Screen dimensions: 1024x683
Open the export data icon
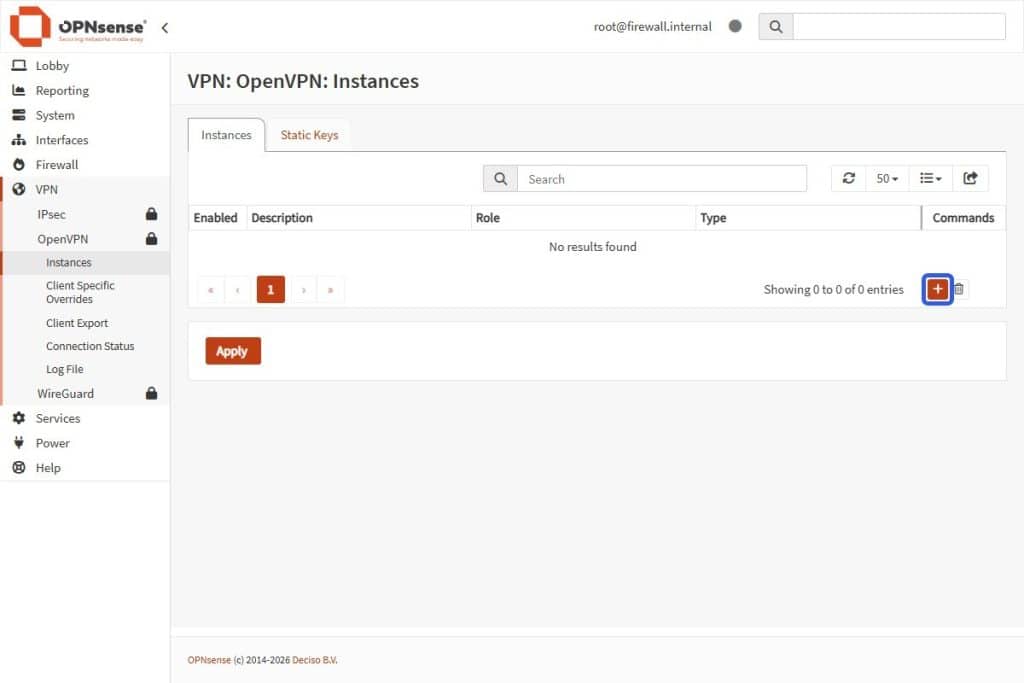(971, 178)
